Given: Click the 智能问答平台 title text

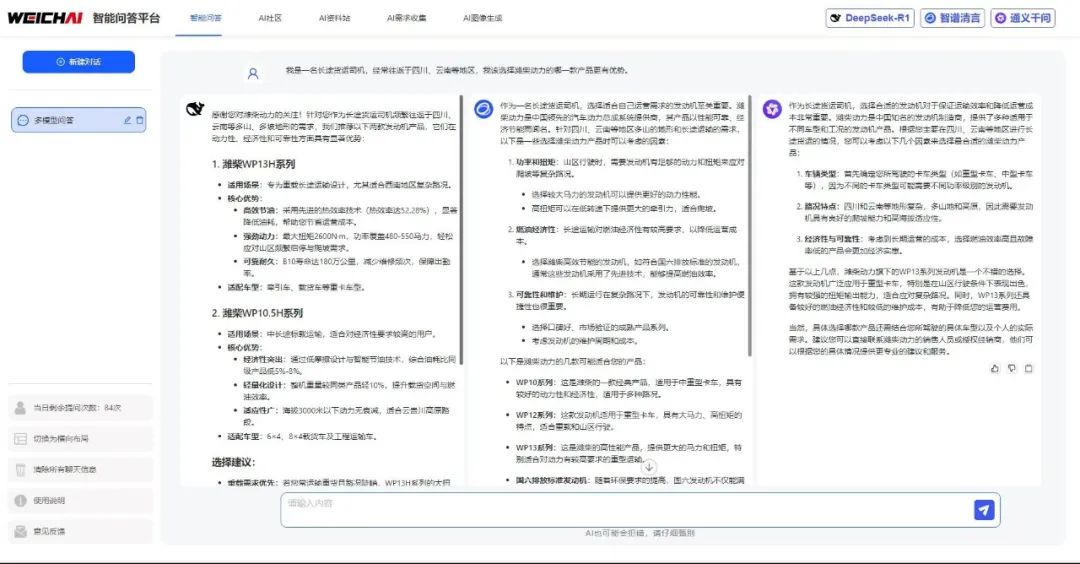Looking at the screenshot, I should [127, 18].
